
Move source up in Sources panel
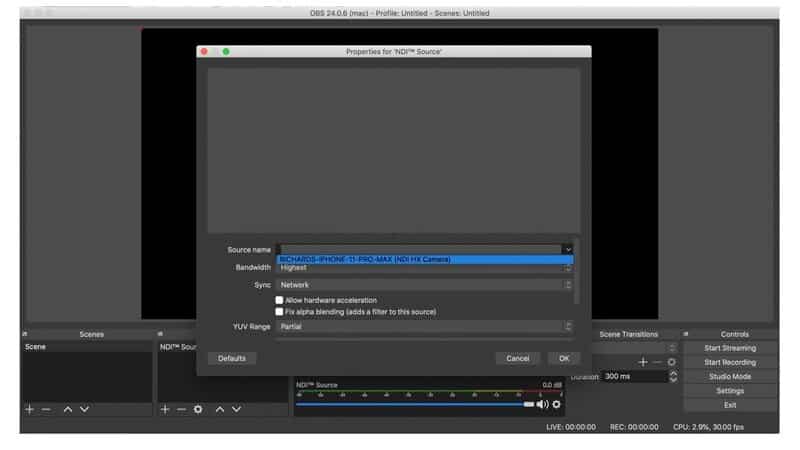[x=220, y=409]
